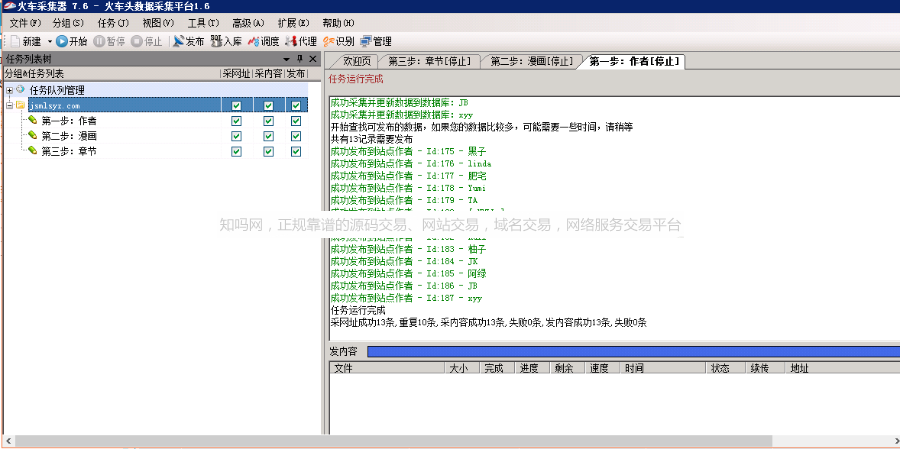
Task: Open the 高级(A) menu
Action: 248,23
